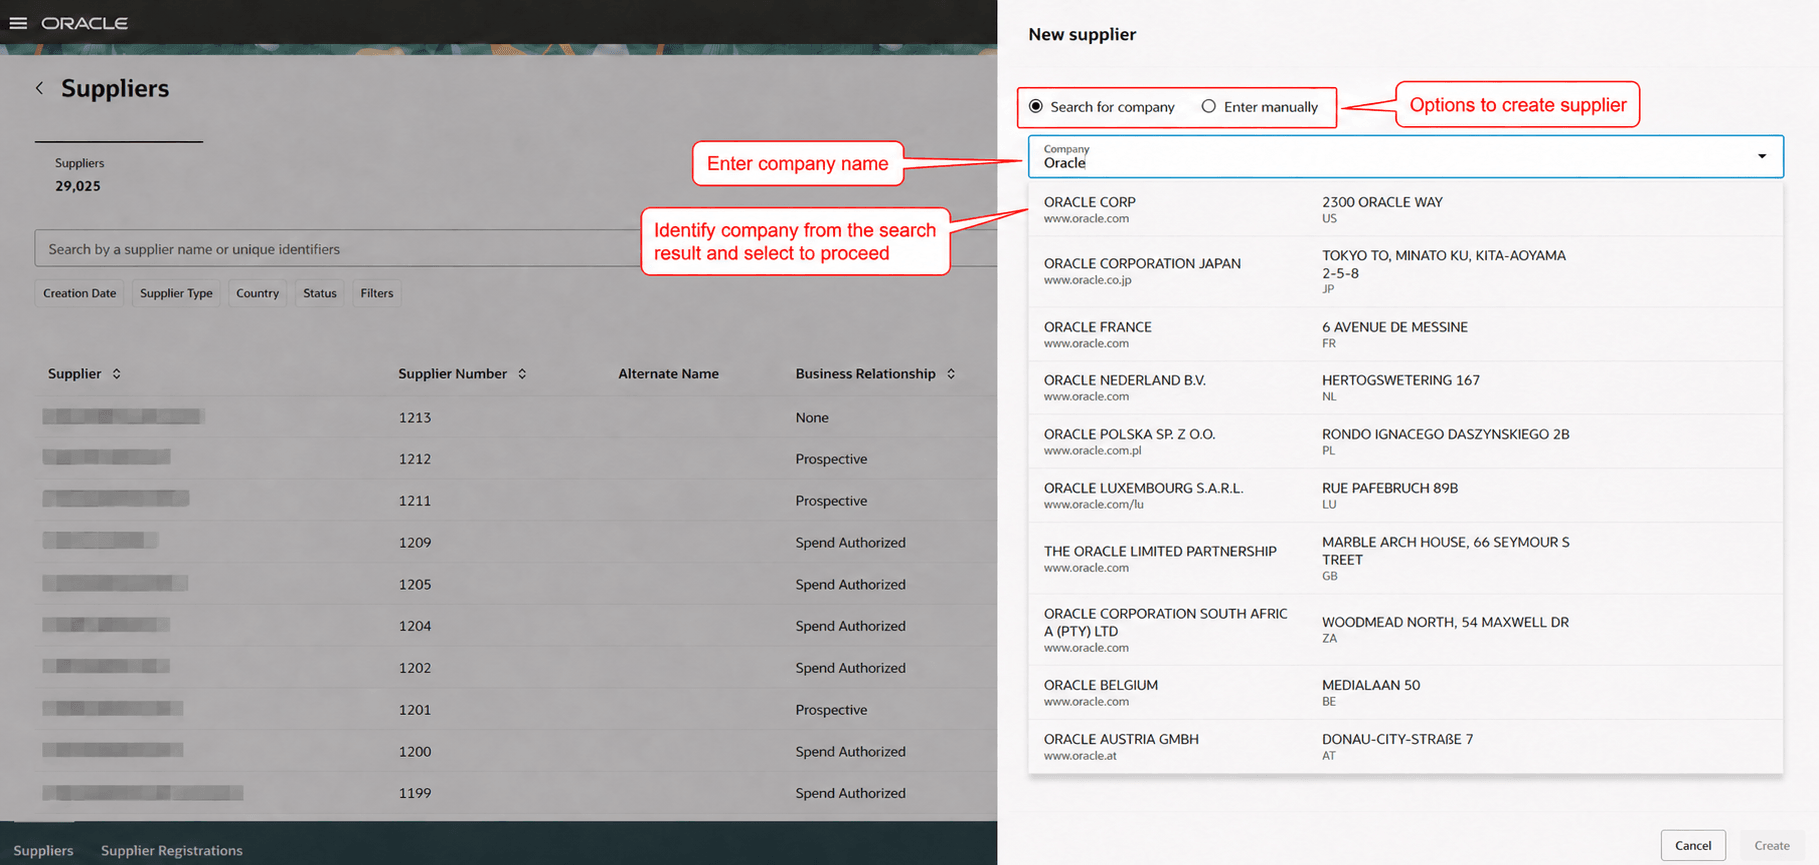The width and height of the screenshot is (1819, 865).
Task: Click supplier number 1211 cell
Action: coord(415,500)
